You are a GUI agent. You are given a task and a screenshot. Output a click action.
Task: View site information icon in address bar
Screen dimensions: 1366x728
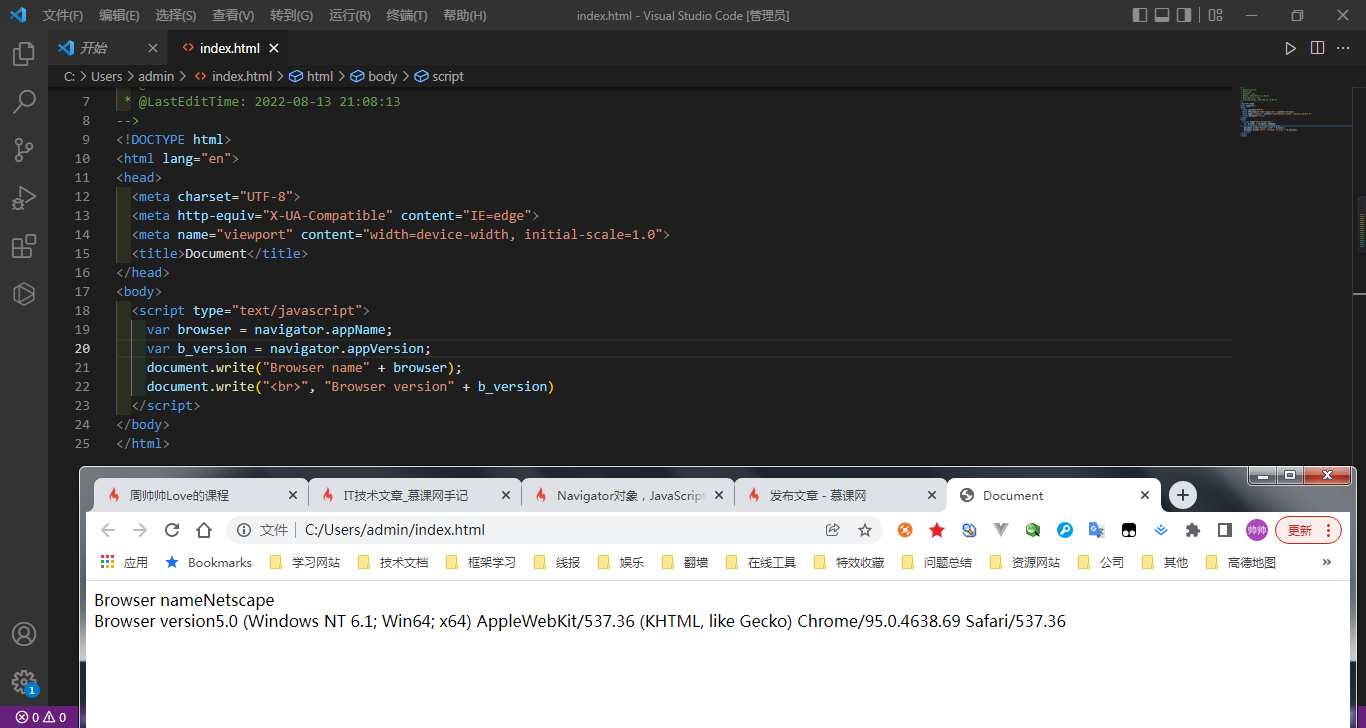coord(244,530)
